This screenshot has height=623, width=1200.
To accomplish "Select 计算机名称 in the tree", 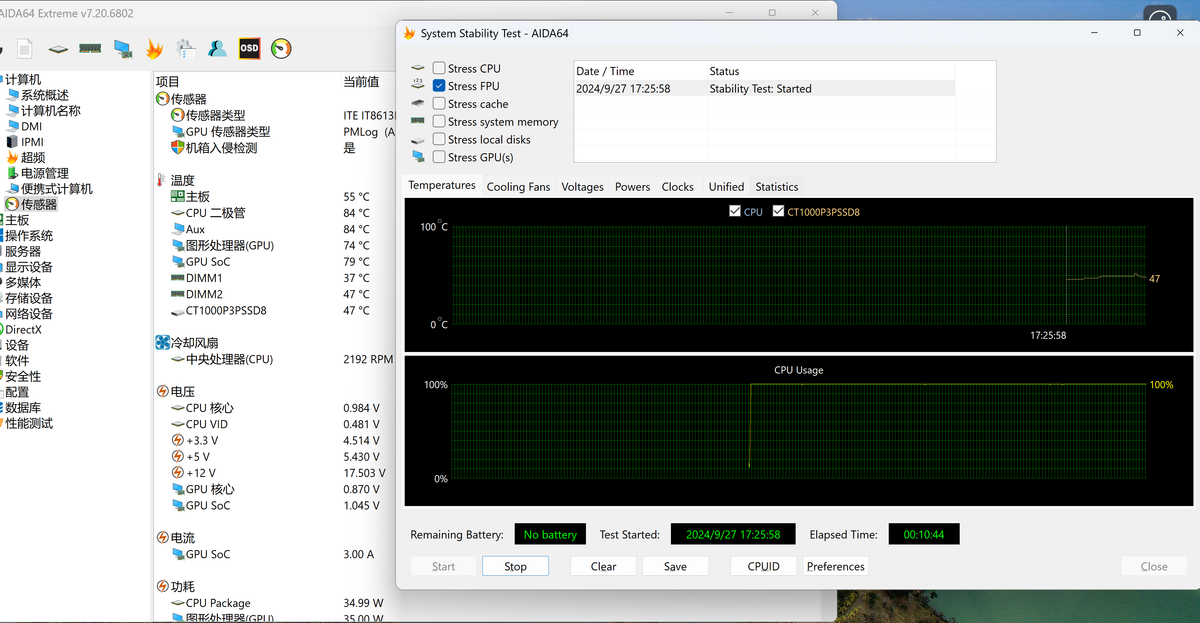I will point(51,111).
